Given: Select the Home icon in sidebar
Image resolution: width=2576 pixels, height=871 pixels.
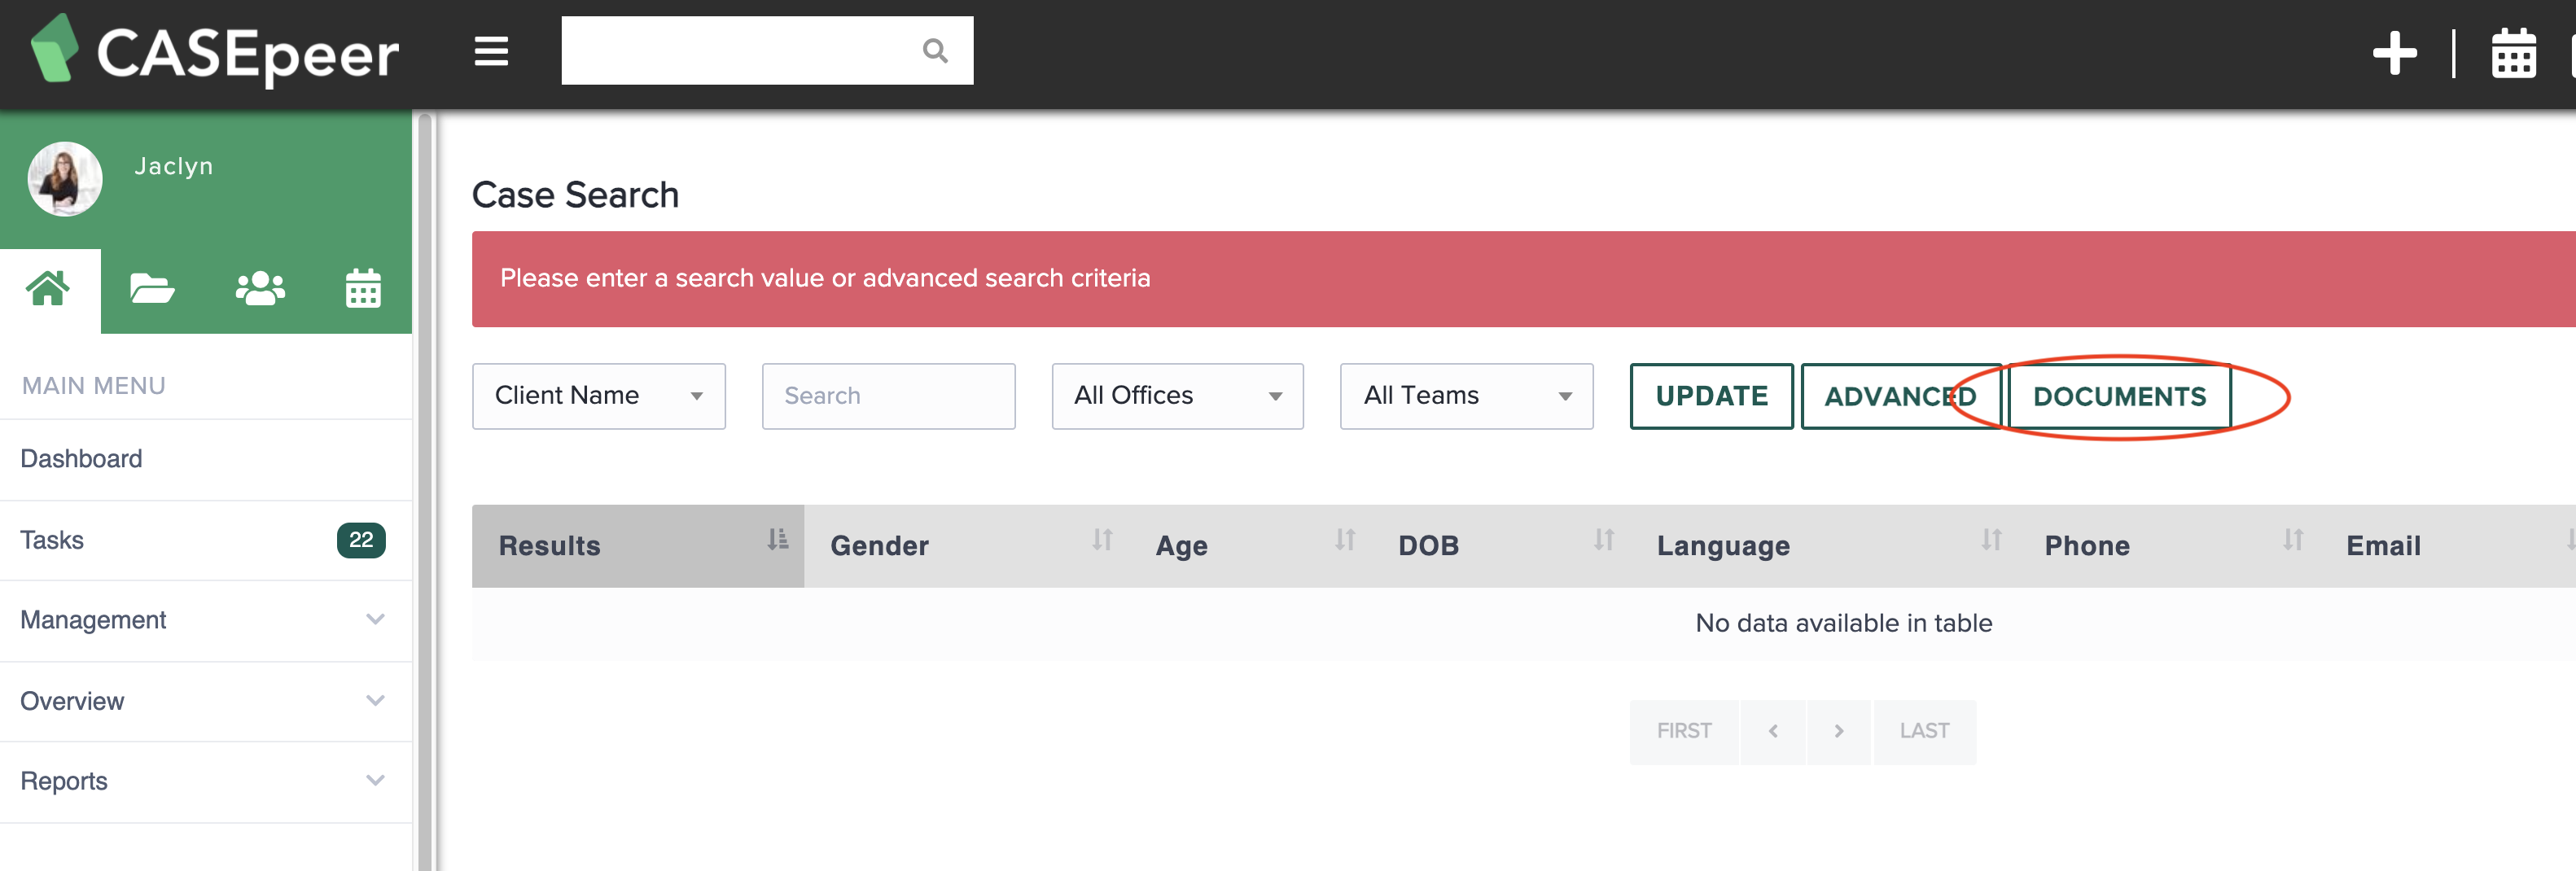Looking at the screenshot, I should tap(49, 289).
